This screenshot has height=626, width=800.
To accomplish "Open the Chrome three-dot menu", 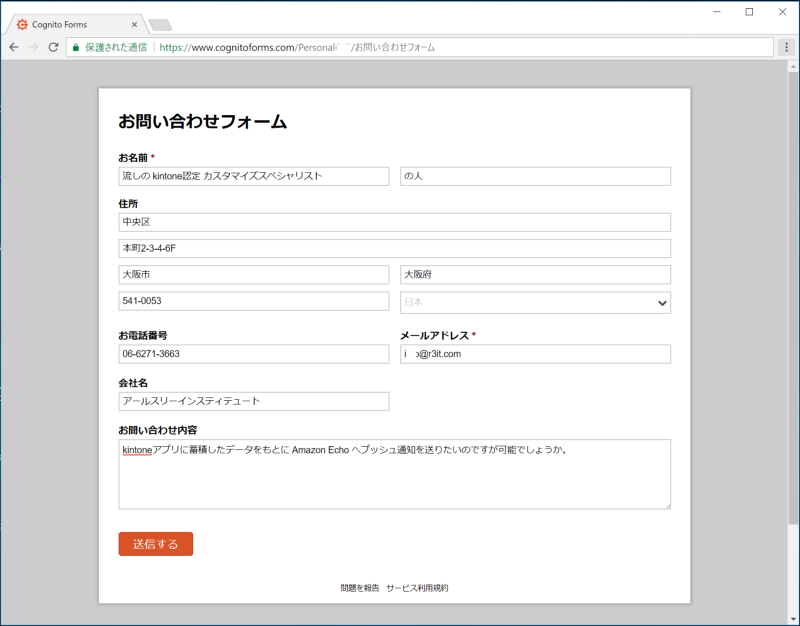I will [x=787, y=47].
